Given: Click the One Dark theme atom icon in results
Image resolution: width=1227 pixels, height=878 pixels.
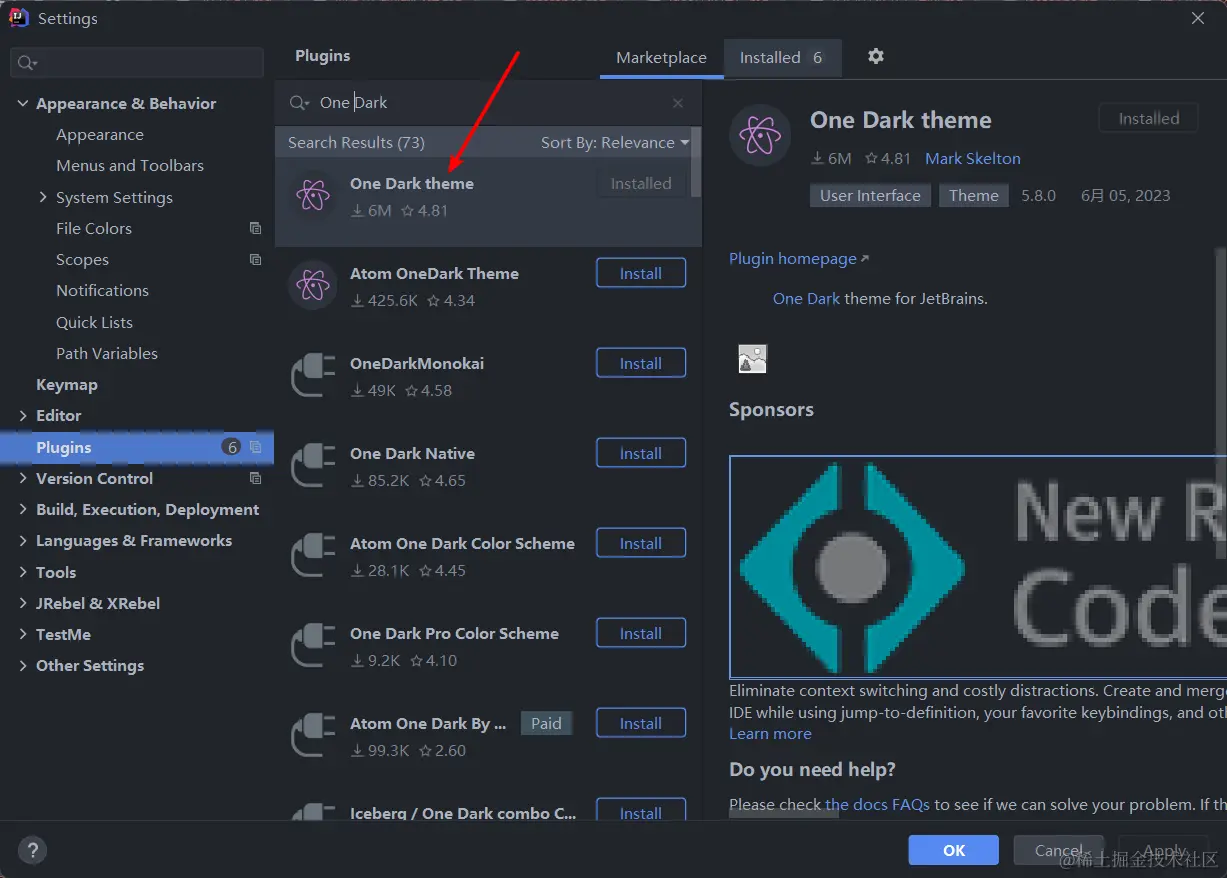Looking at the screenshot, I should (x=313, y=196).
